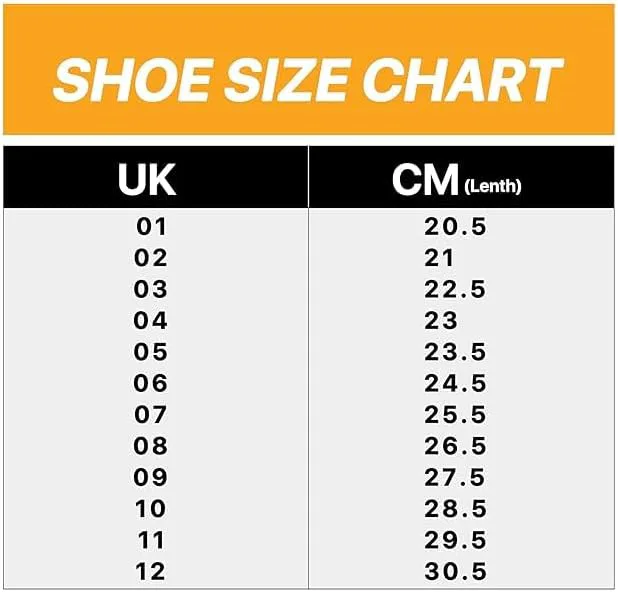
Task: Choose UK size 08
Action: pyautogui.click(x=151, y=446)
